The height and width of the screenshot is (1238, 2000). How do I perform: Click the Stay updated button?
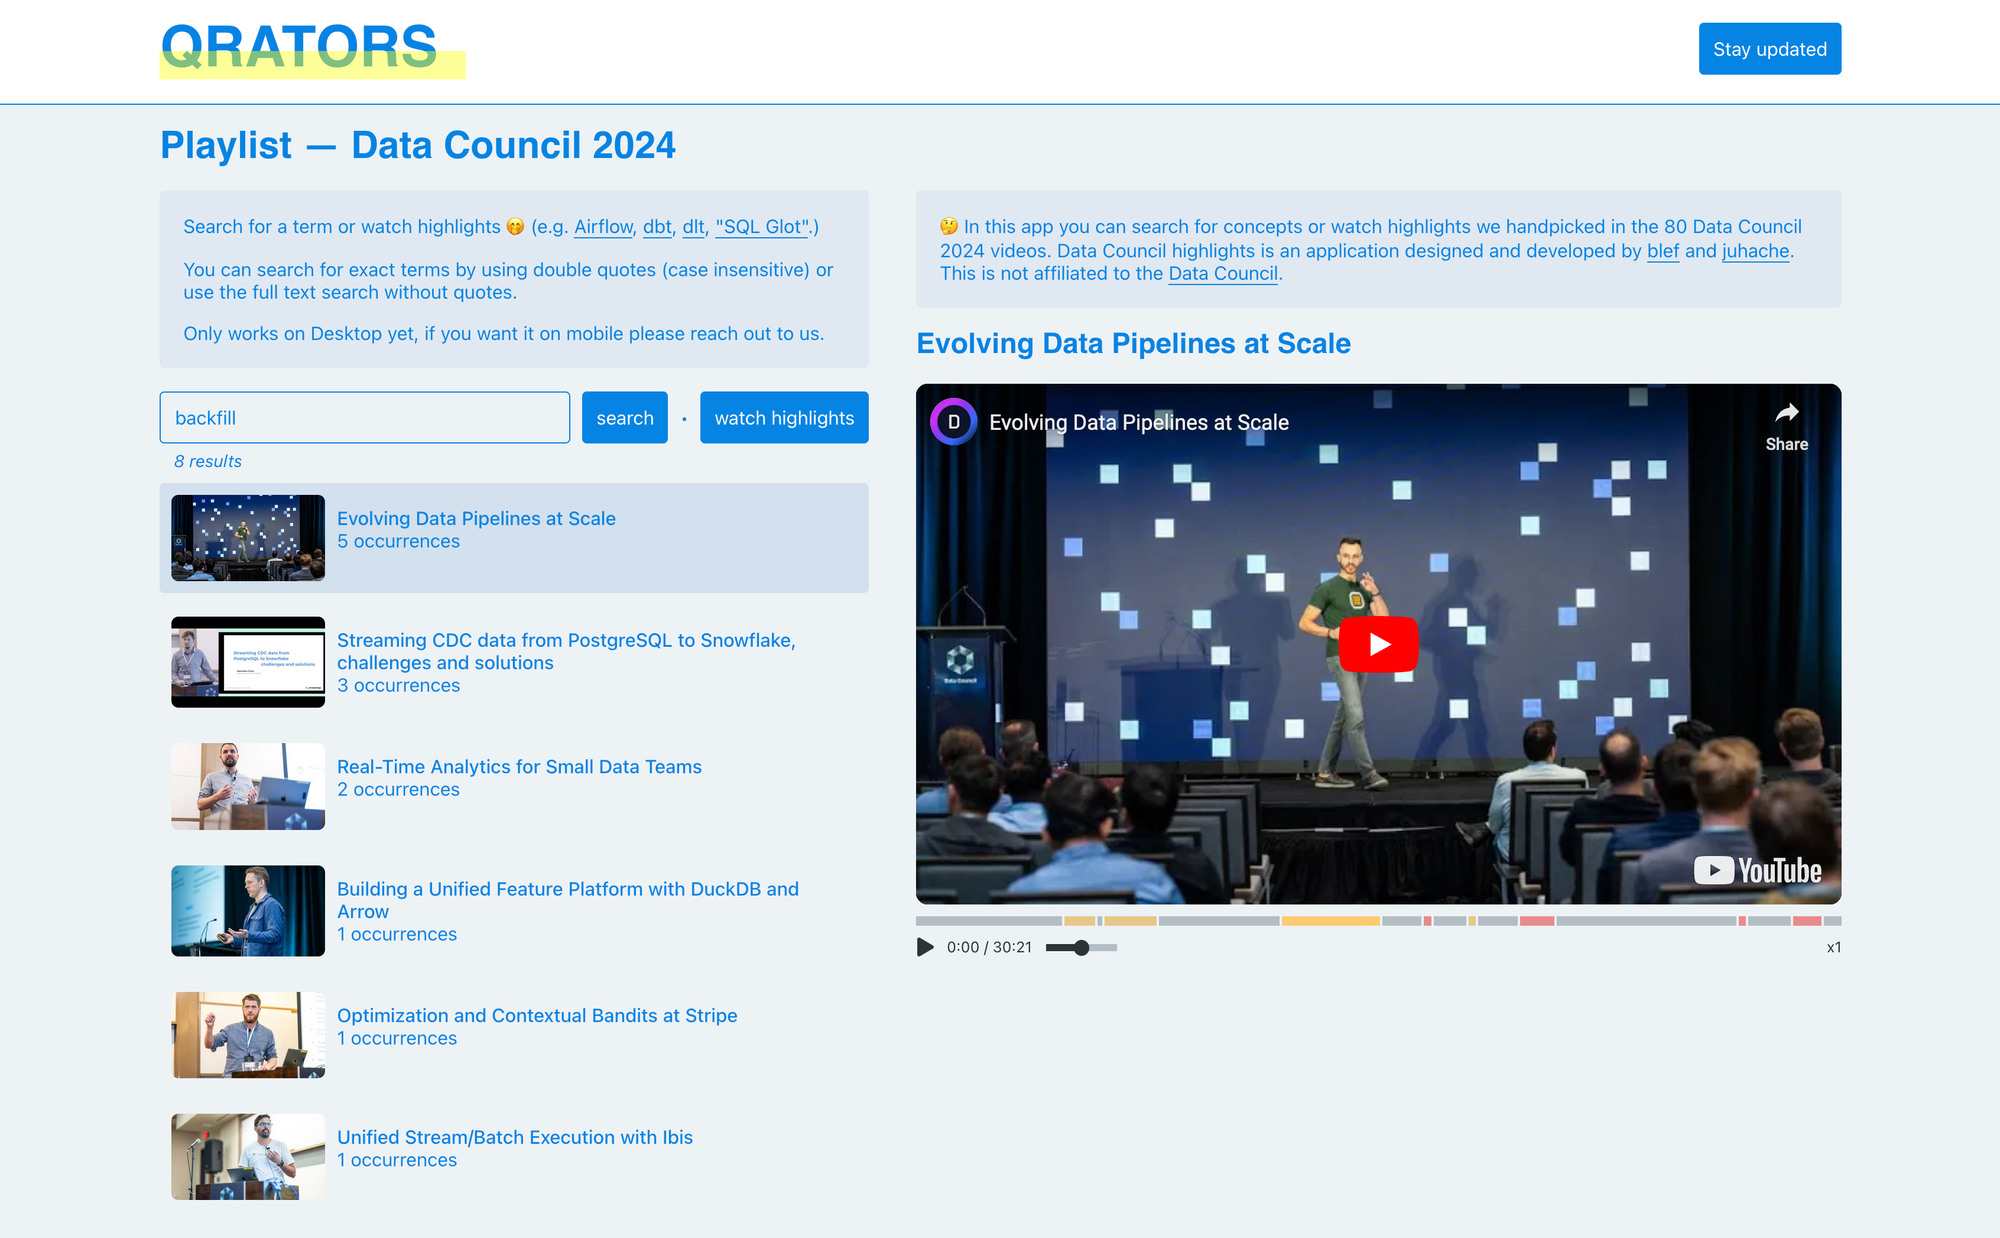pyautogui.click(x=1769, y=49)
